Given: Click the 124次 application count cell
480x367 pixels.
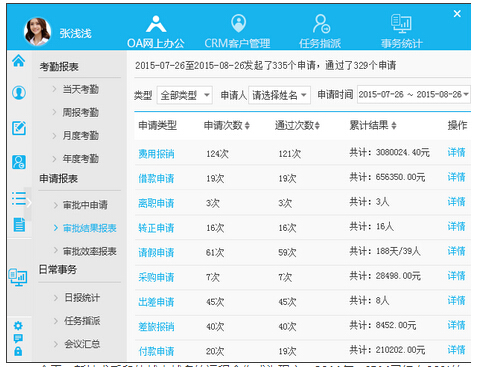Looking at the screenshot, I should point(217,154).
